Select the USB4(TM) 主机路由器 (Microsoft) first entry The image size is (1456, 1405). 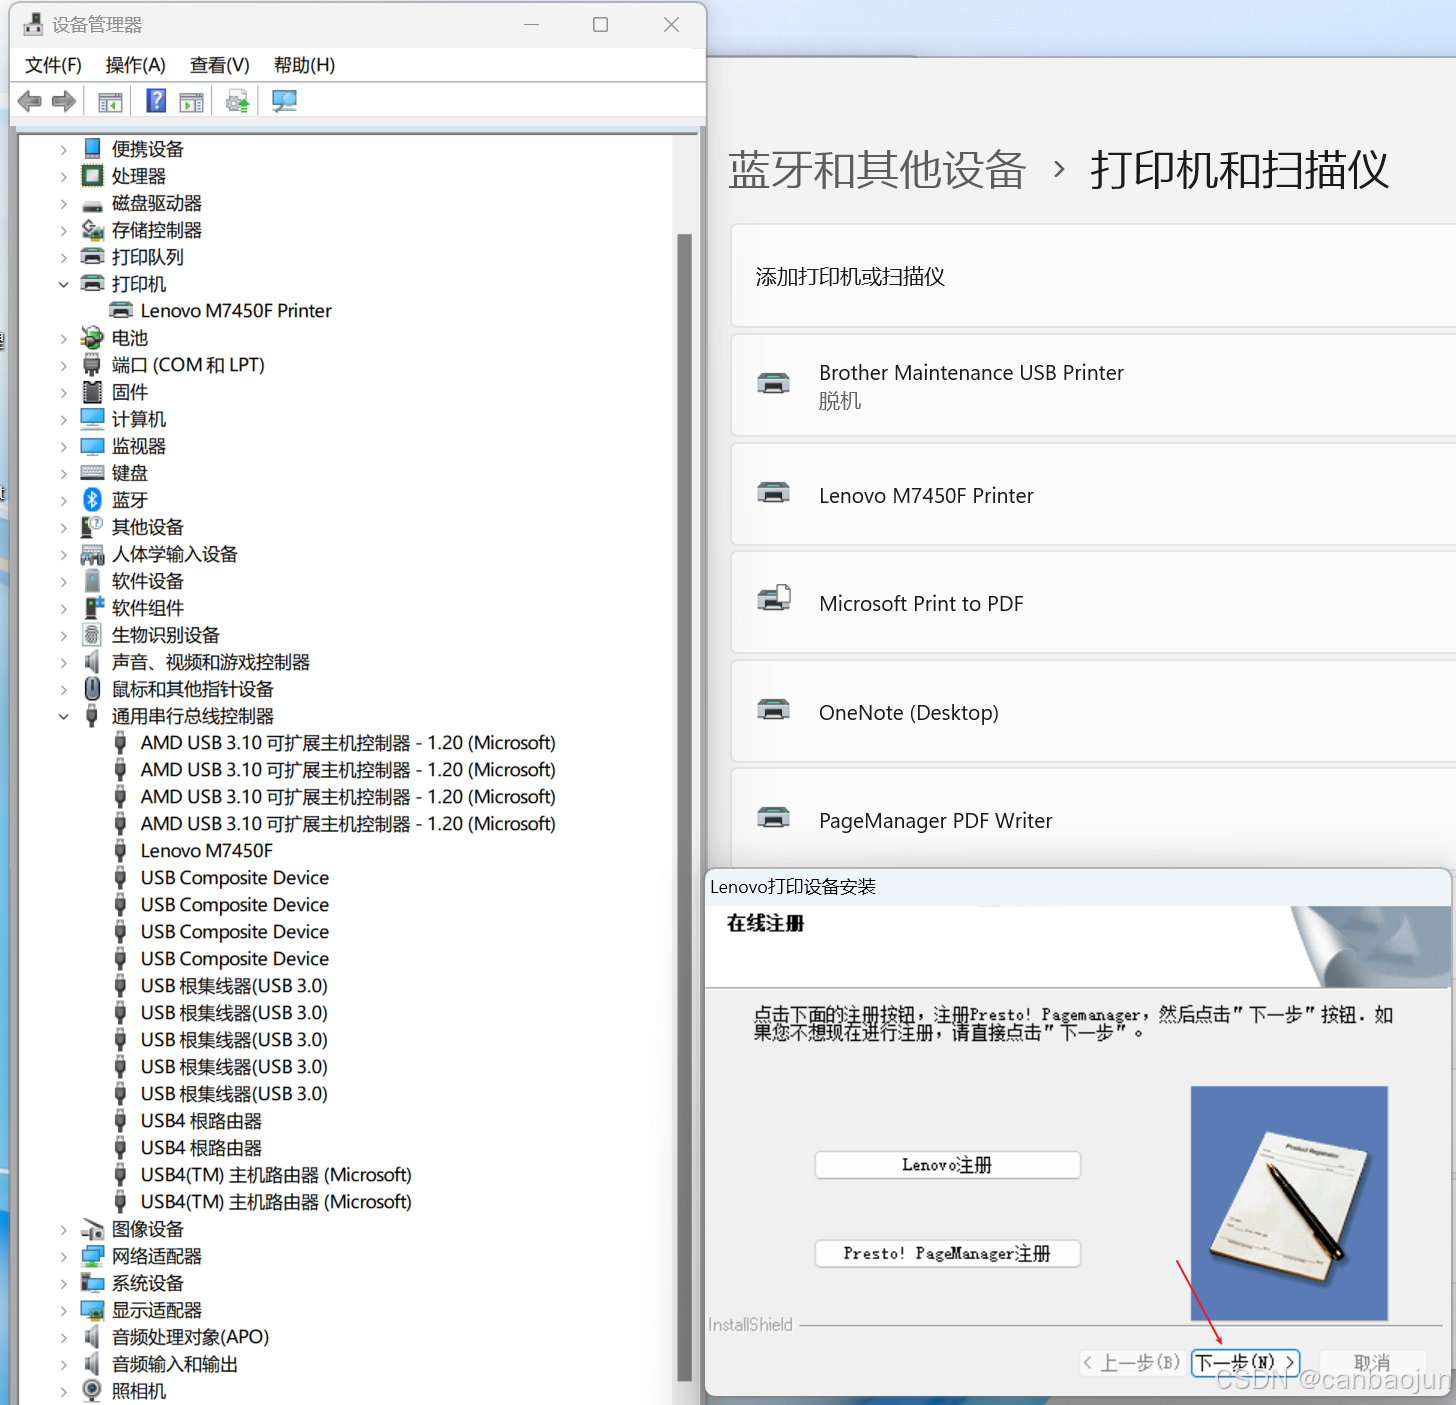click(x=276, y=1175)
